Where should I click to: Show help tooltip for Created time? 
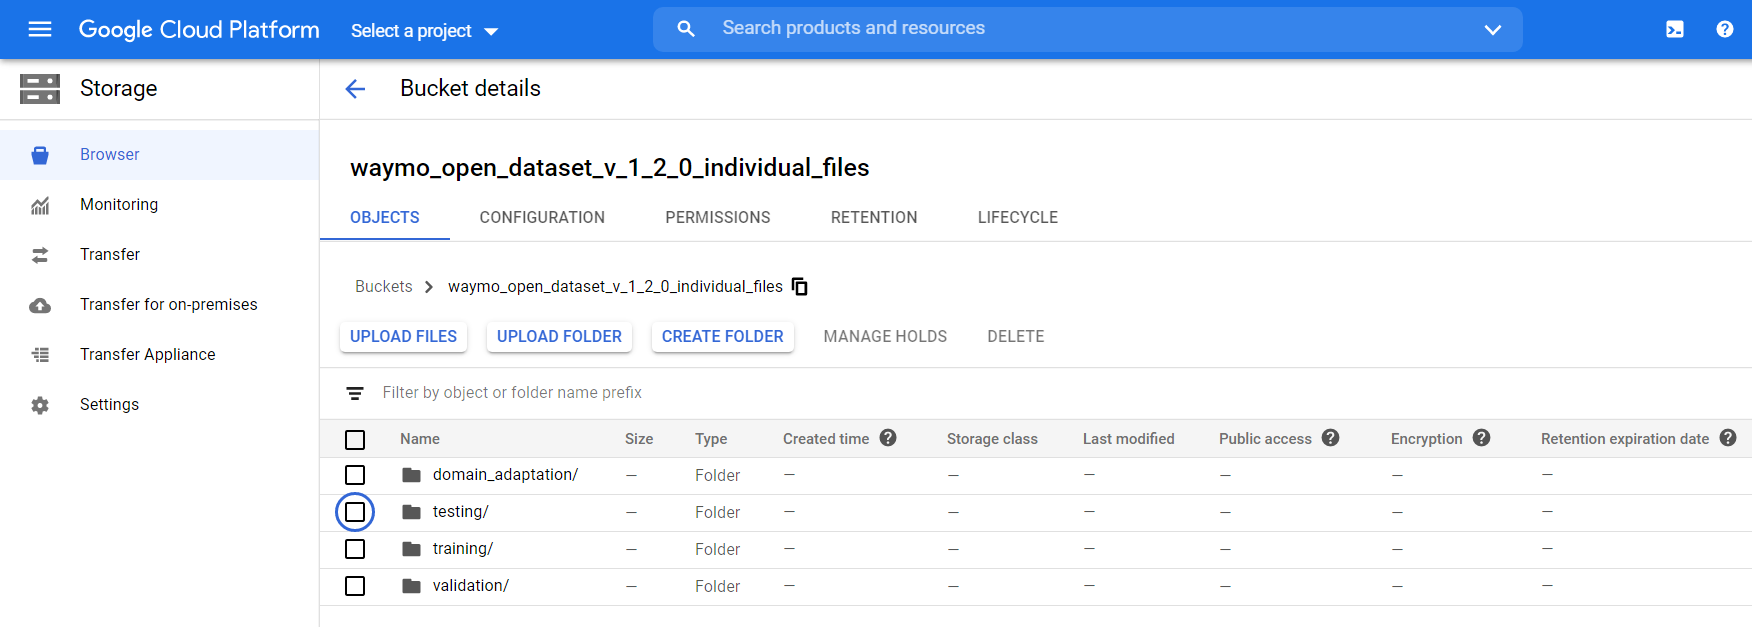click(x=888, y=438)
